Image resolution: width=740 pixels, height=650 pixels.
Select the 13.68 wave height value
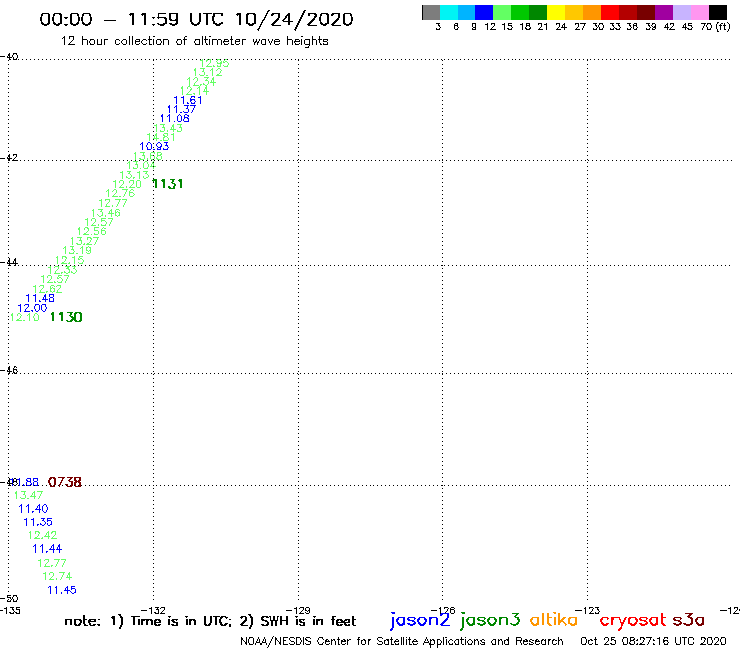tap(148, 156)
